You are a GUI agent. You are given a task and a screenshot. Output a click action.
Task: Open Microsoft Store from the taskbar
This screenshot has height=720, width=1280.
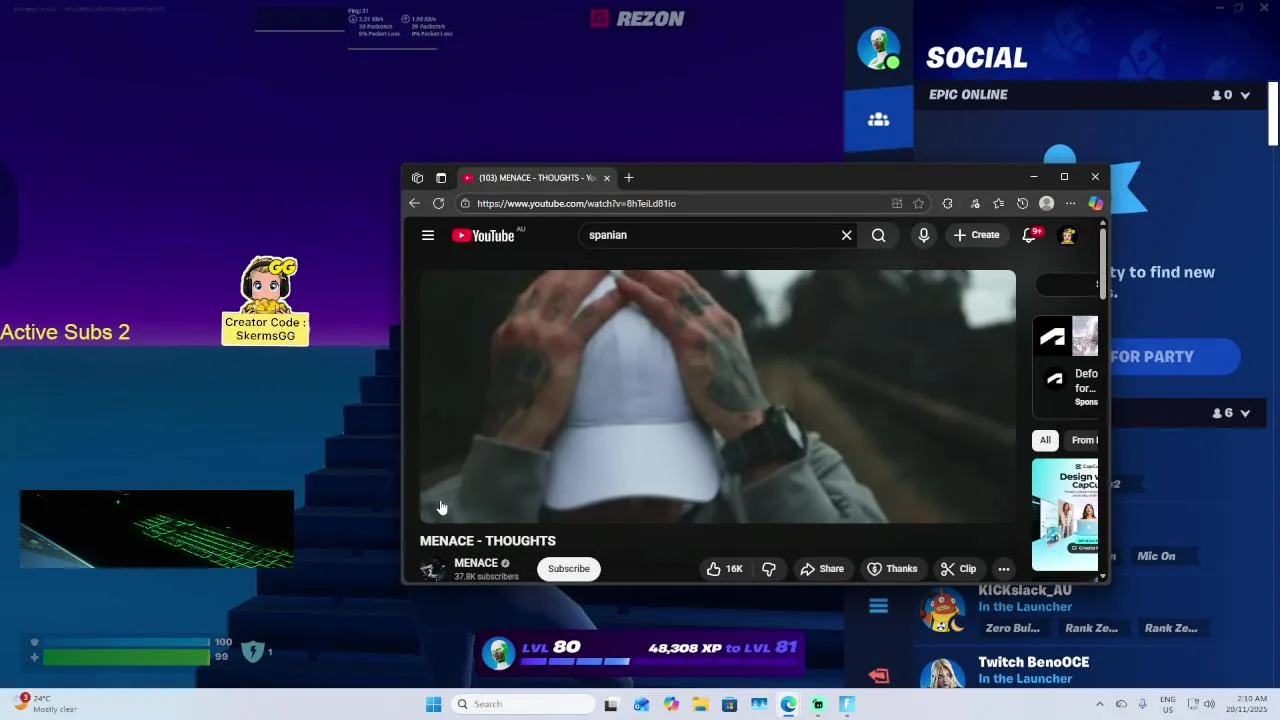click(729, 704)
